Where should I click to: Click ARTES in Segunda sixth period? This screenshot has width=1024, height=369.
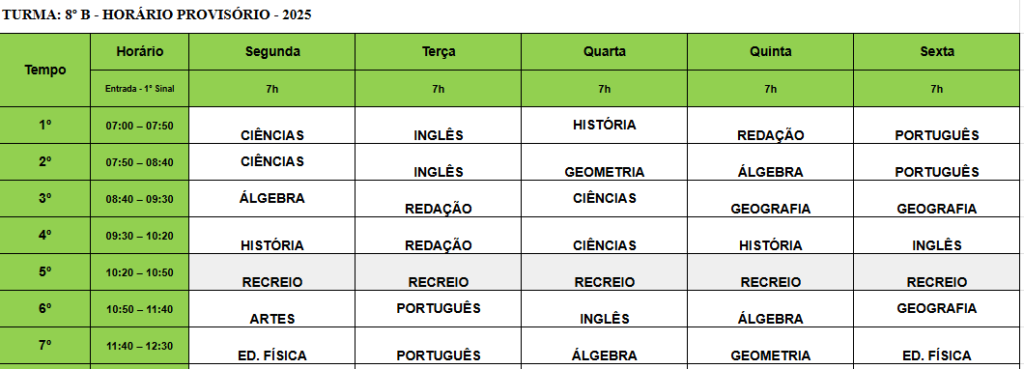point(272,319)
